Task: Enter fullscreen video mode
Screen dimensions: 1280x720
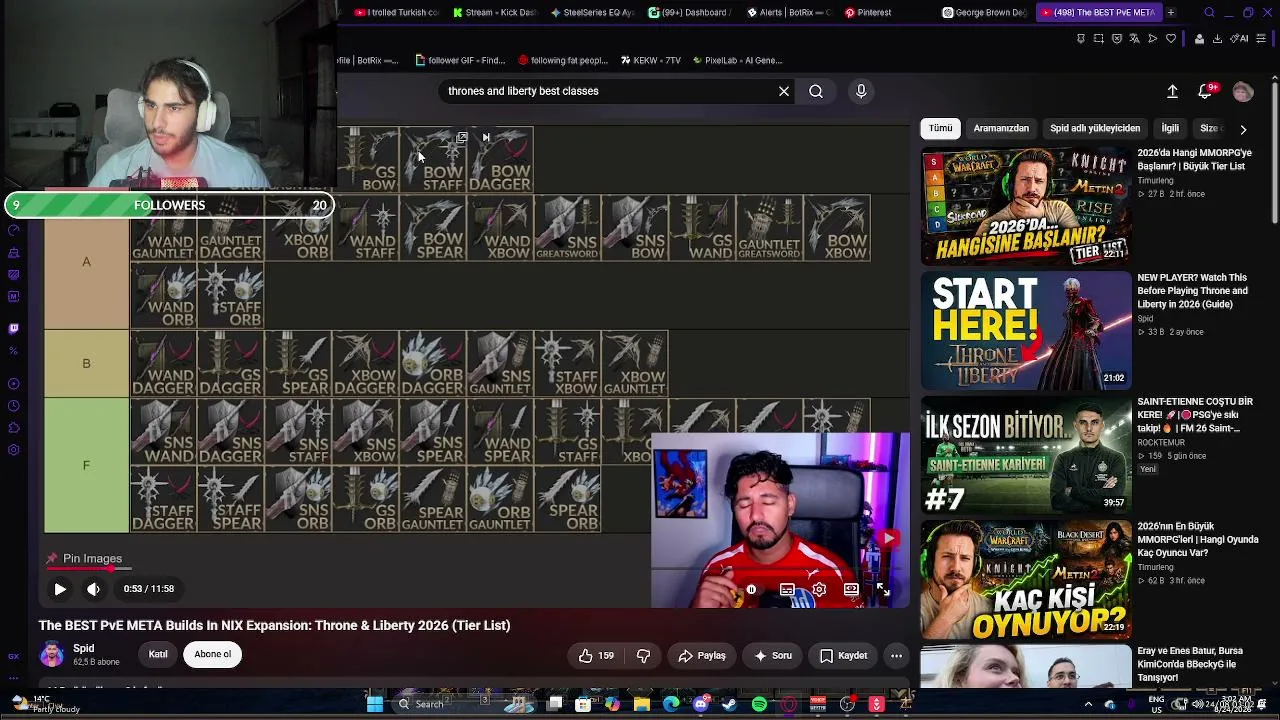Action: tap(883, 589)
